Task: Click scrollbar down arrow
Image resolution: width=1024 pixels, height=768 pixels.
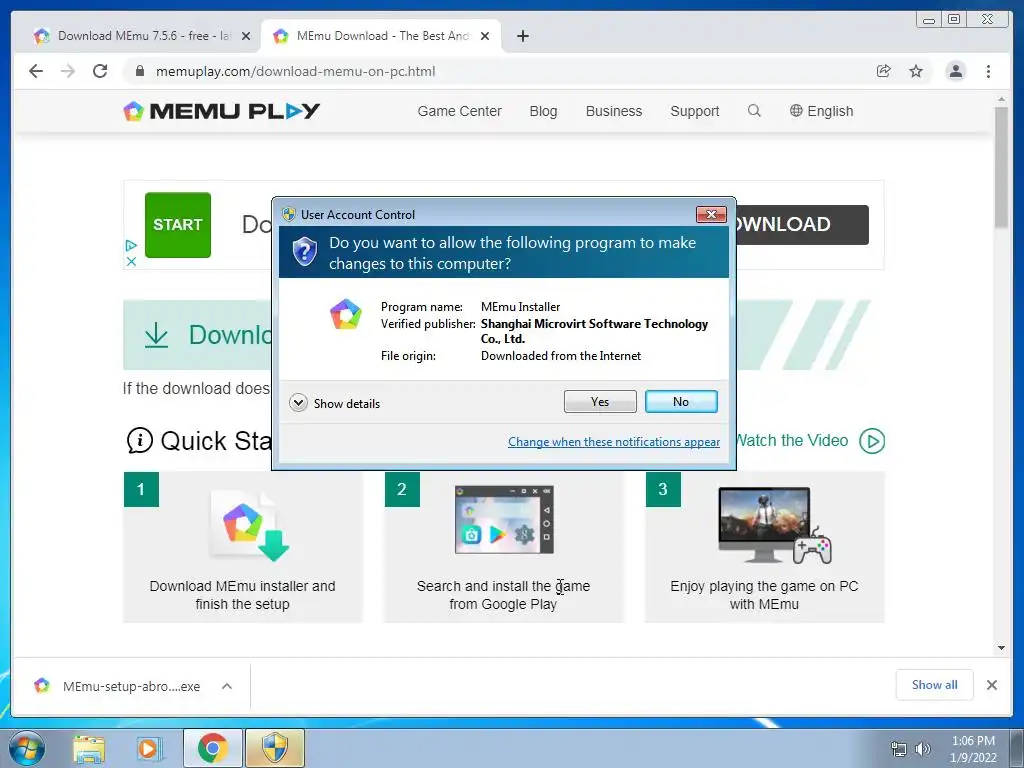Action: click(x=1001, y=648)
